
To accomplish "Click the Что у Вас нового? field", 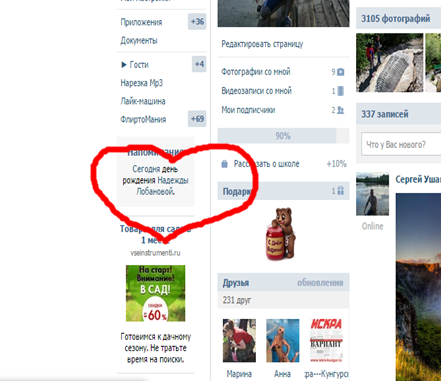I will [401, 144].
